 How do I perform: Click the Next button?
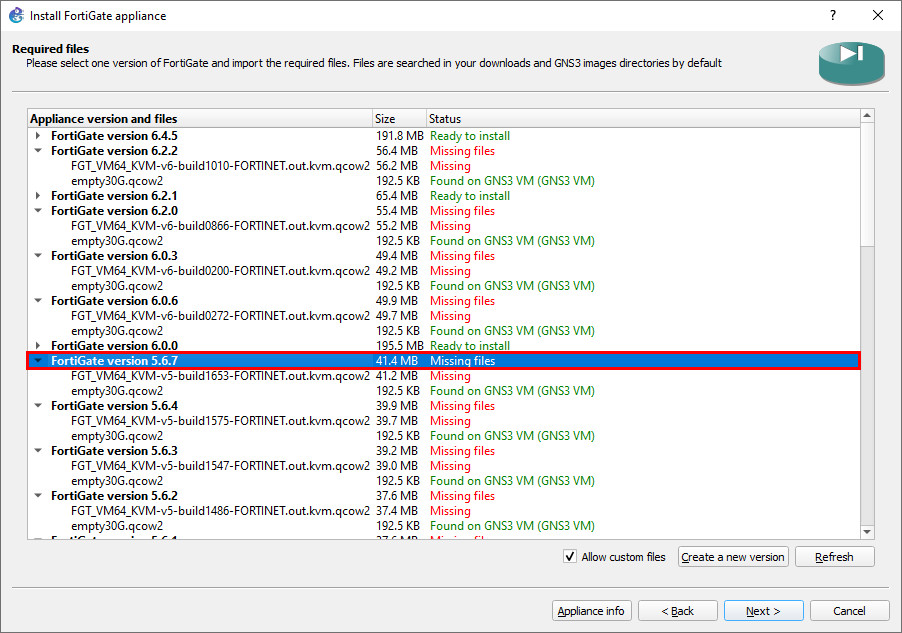pyautogui.click(x=763, y=610)
